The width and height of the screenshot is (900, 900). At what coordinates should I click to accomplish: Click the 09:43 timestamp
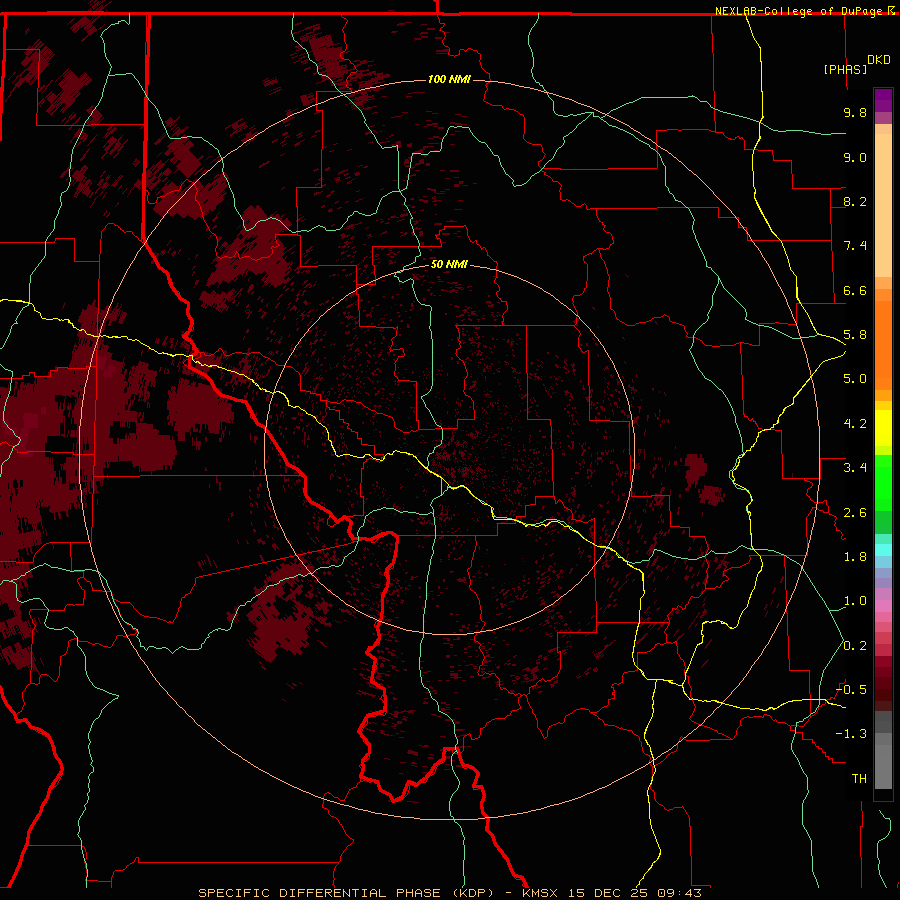click(679, 893)
